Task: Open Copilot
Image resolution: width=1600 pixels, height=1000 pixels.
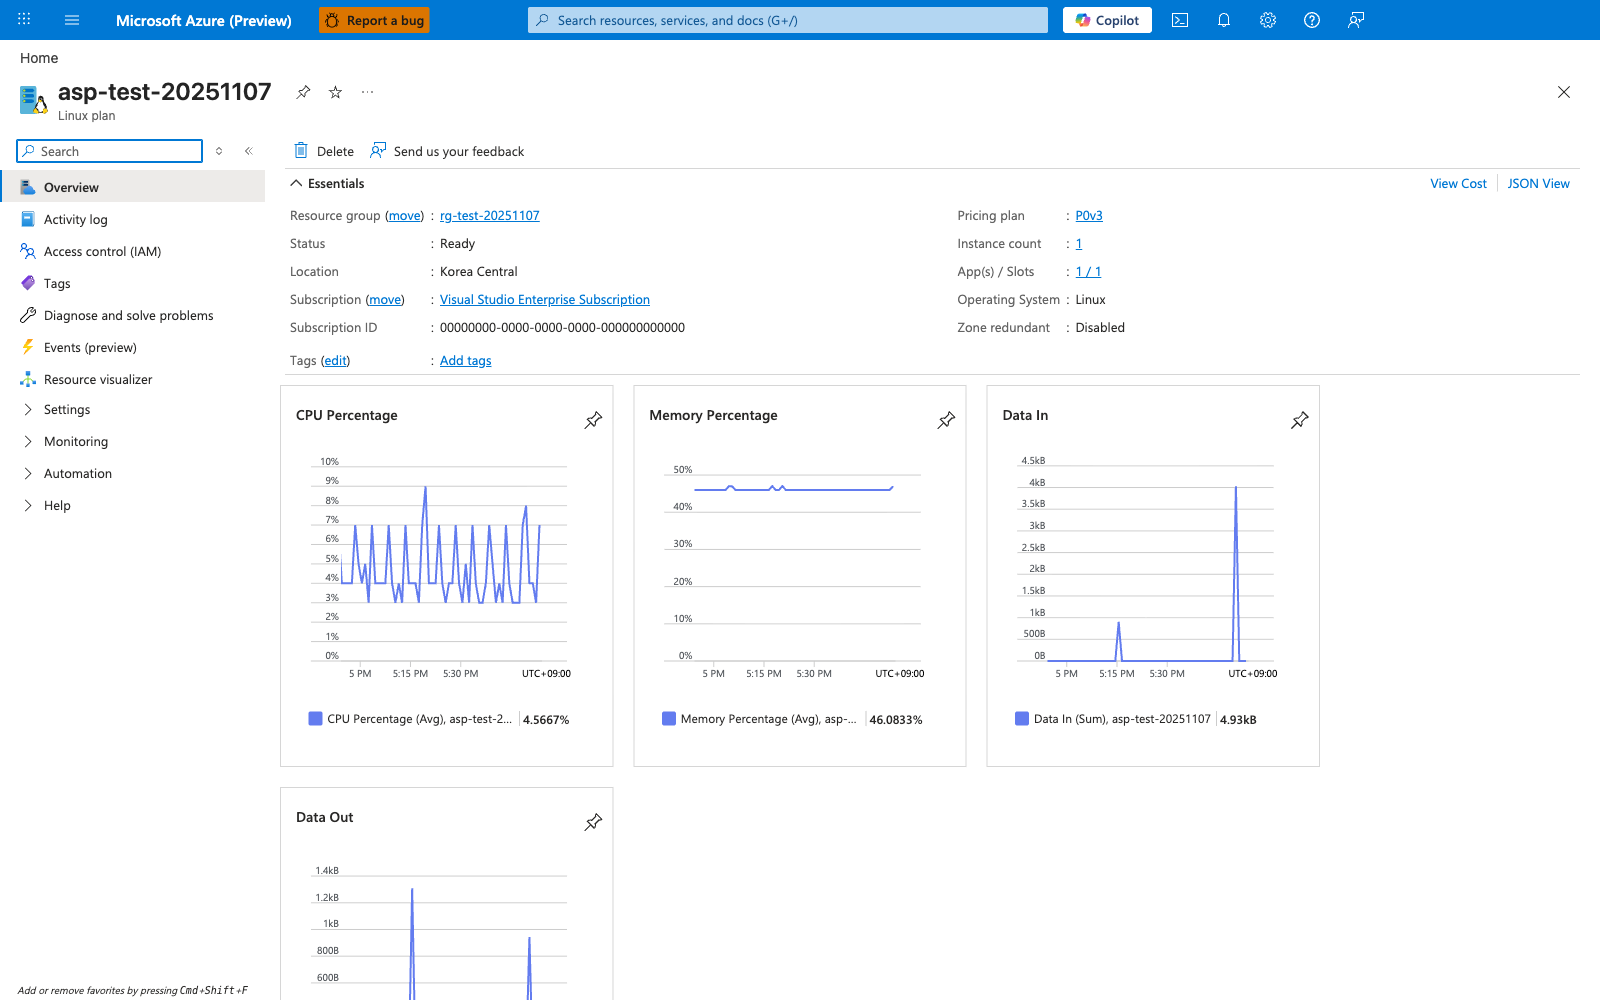Action: [1107, 20]
